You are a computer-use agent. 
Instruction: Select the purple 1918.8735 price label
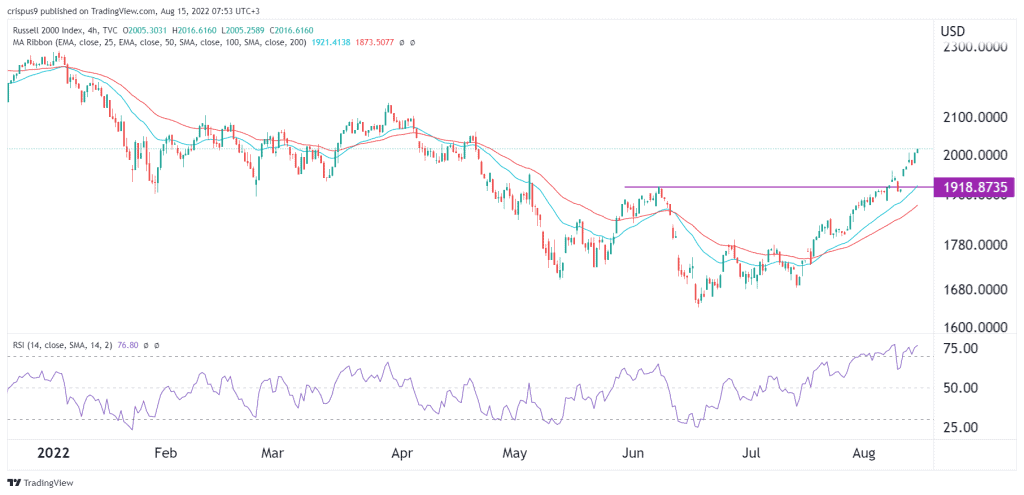pos(975,187)
